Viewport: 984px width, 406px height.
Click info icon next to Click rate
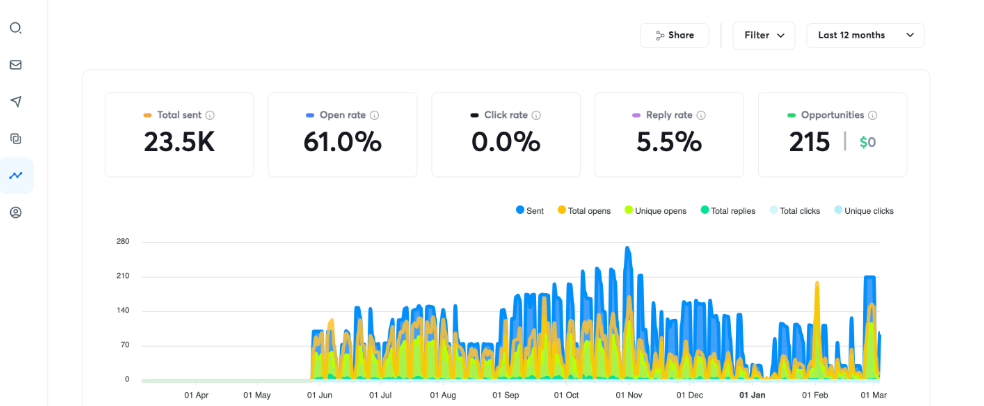pyautogui.click(x=537, y=115)
